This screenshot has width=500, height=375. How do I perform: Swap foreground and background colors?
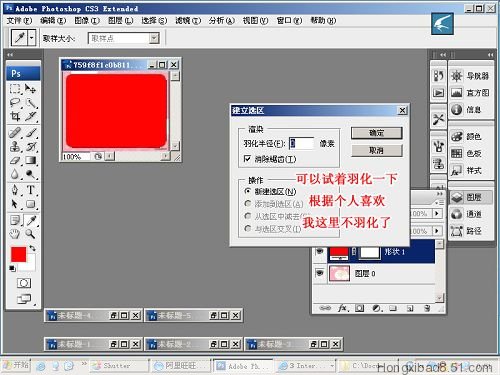[33, 248]
